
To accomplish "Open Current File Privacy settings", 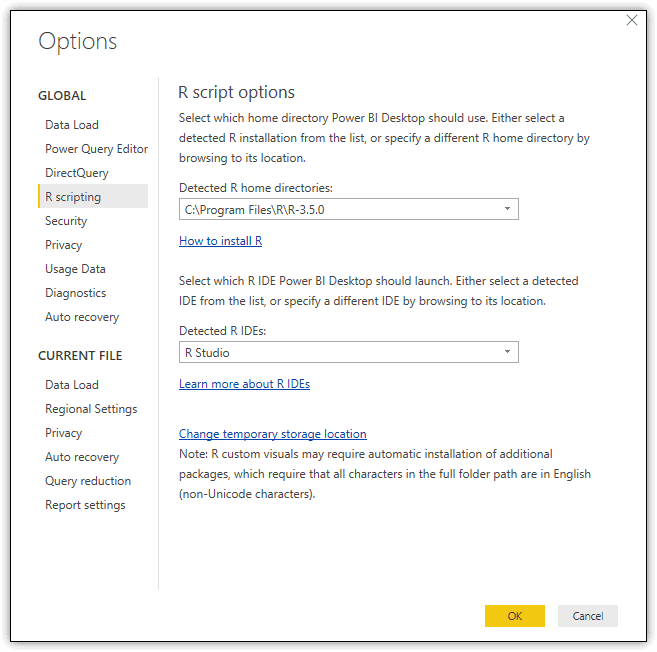I will point(63,432).
